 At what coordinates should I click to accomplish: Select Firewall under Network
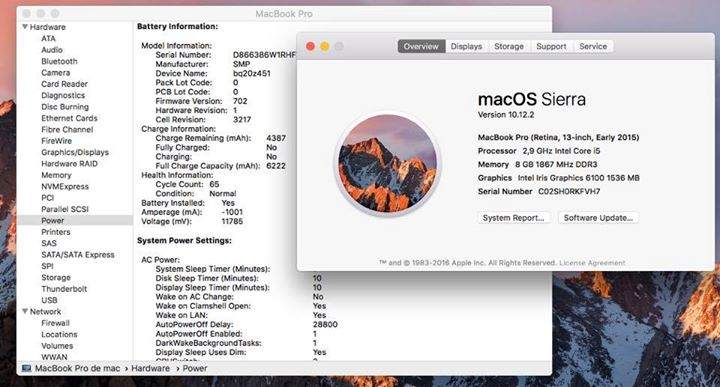55,323
